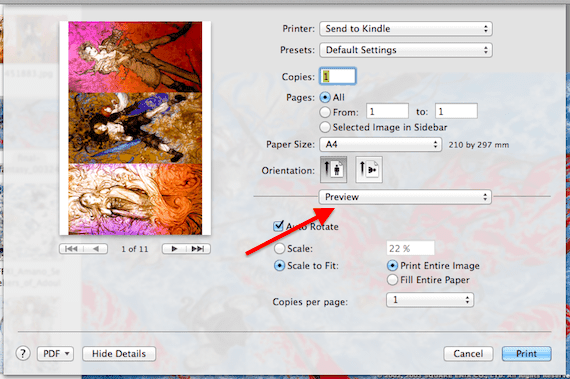Open the Printer dropdown showing Send to Kindle
The height and width of the screenshot is (379, 570).
coord(406,29)
